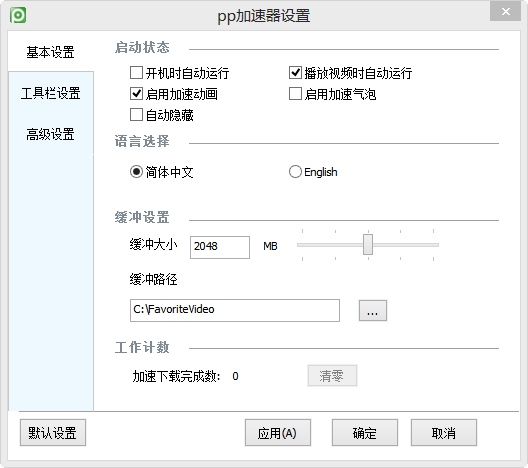The image size is (528, 468).
Task: Enable 启用加速气泡 checkbox
Action: (x=295, y=94)
